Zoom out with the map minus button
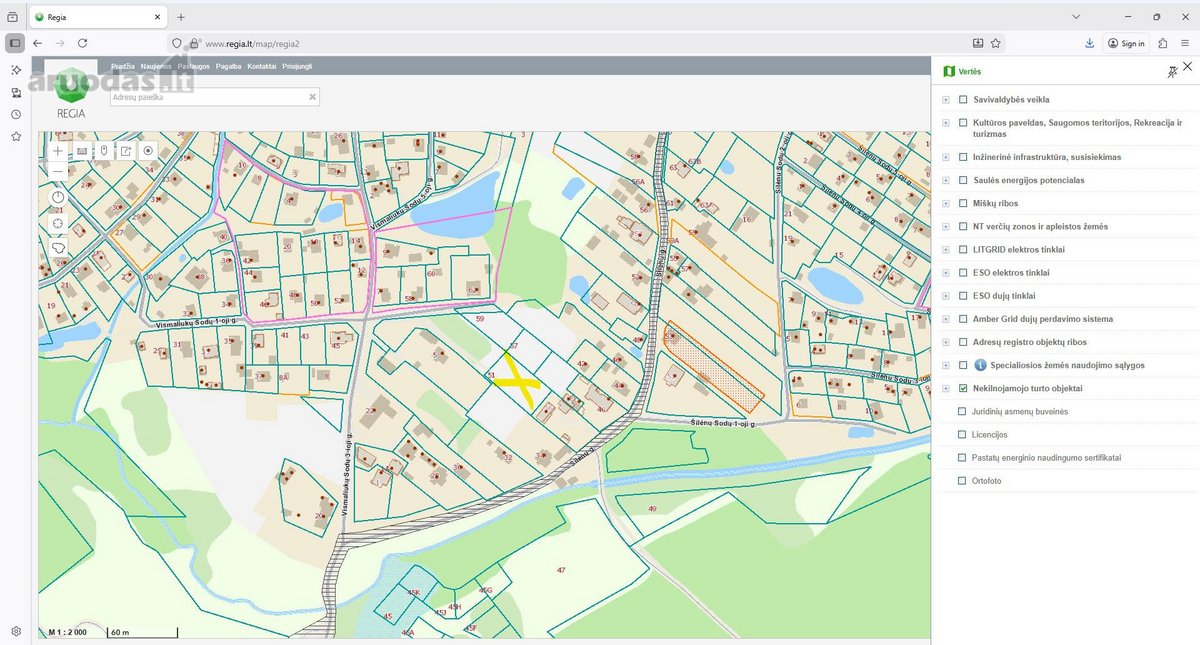 [x=58, y=172]
